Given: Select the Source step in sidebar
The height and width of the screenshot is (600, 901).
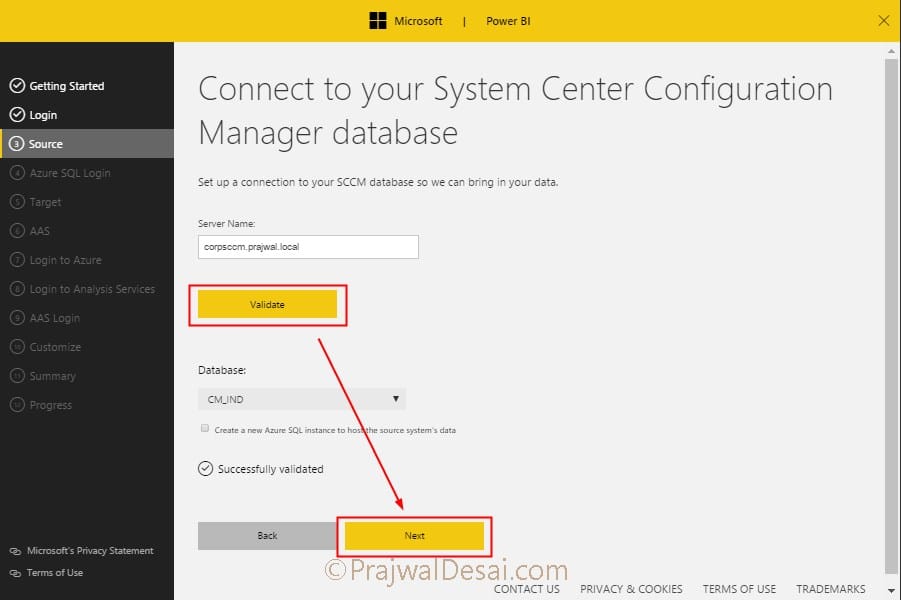Looking at the screenshot, I should 87,144.
